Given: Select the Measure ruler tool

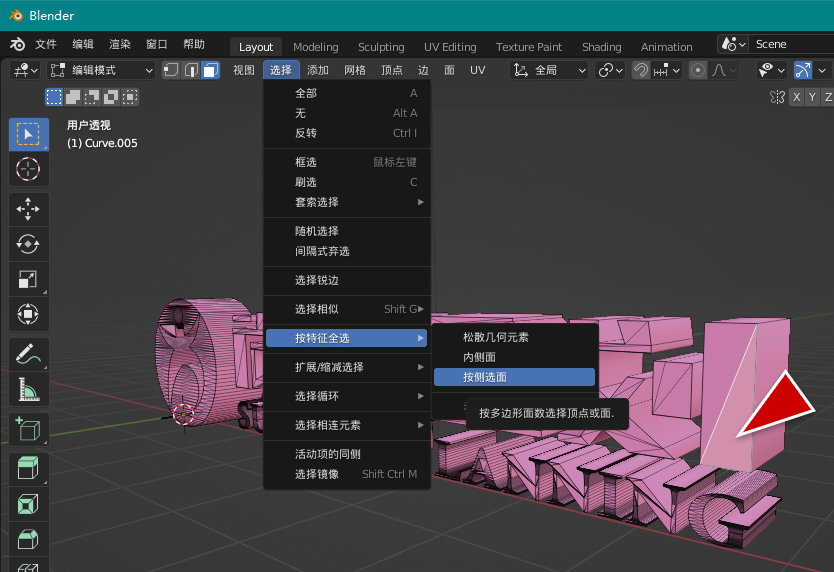Looking at the screenshot, I should click(28, 390).
